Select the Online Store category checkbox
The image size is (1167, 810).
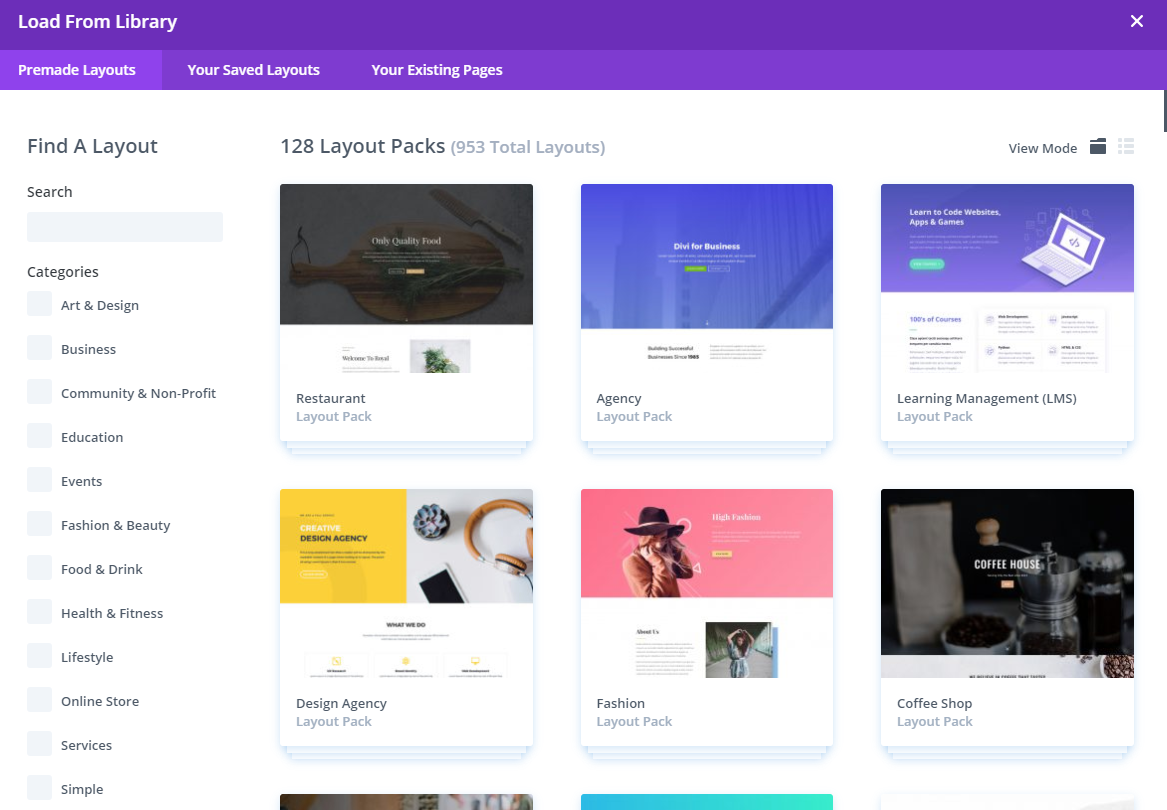pos(40,700)
